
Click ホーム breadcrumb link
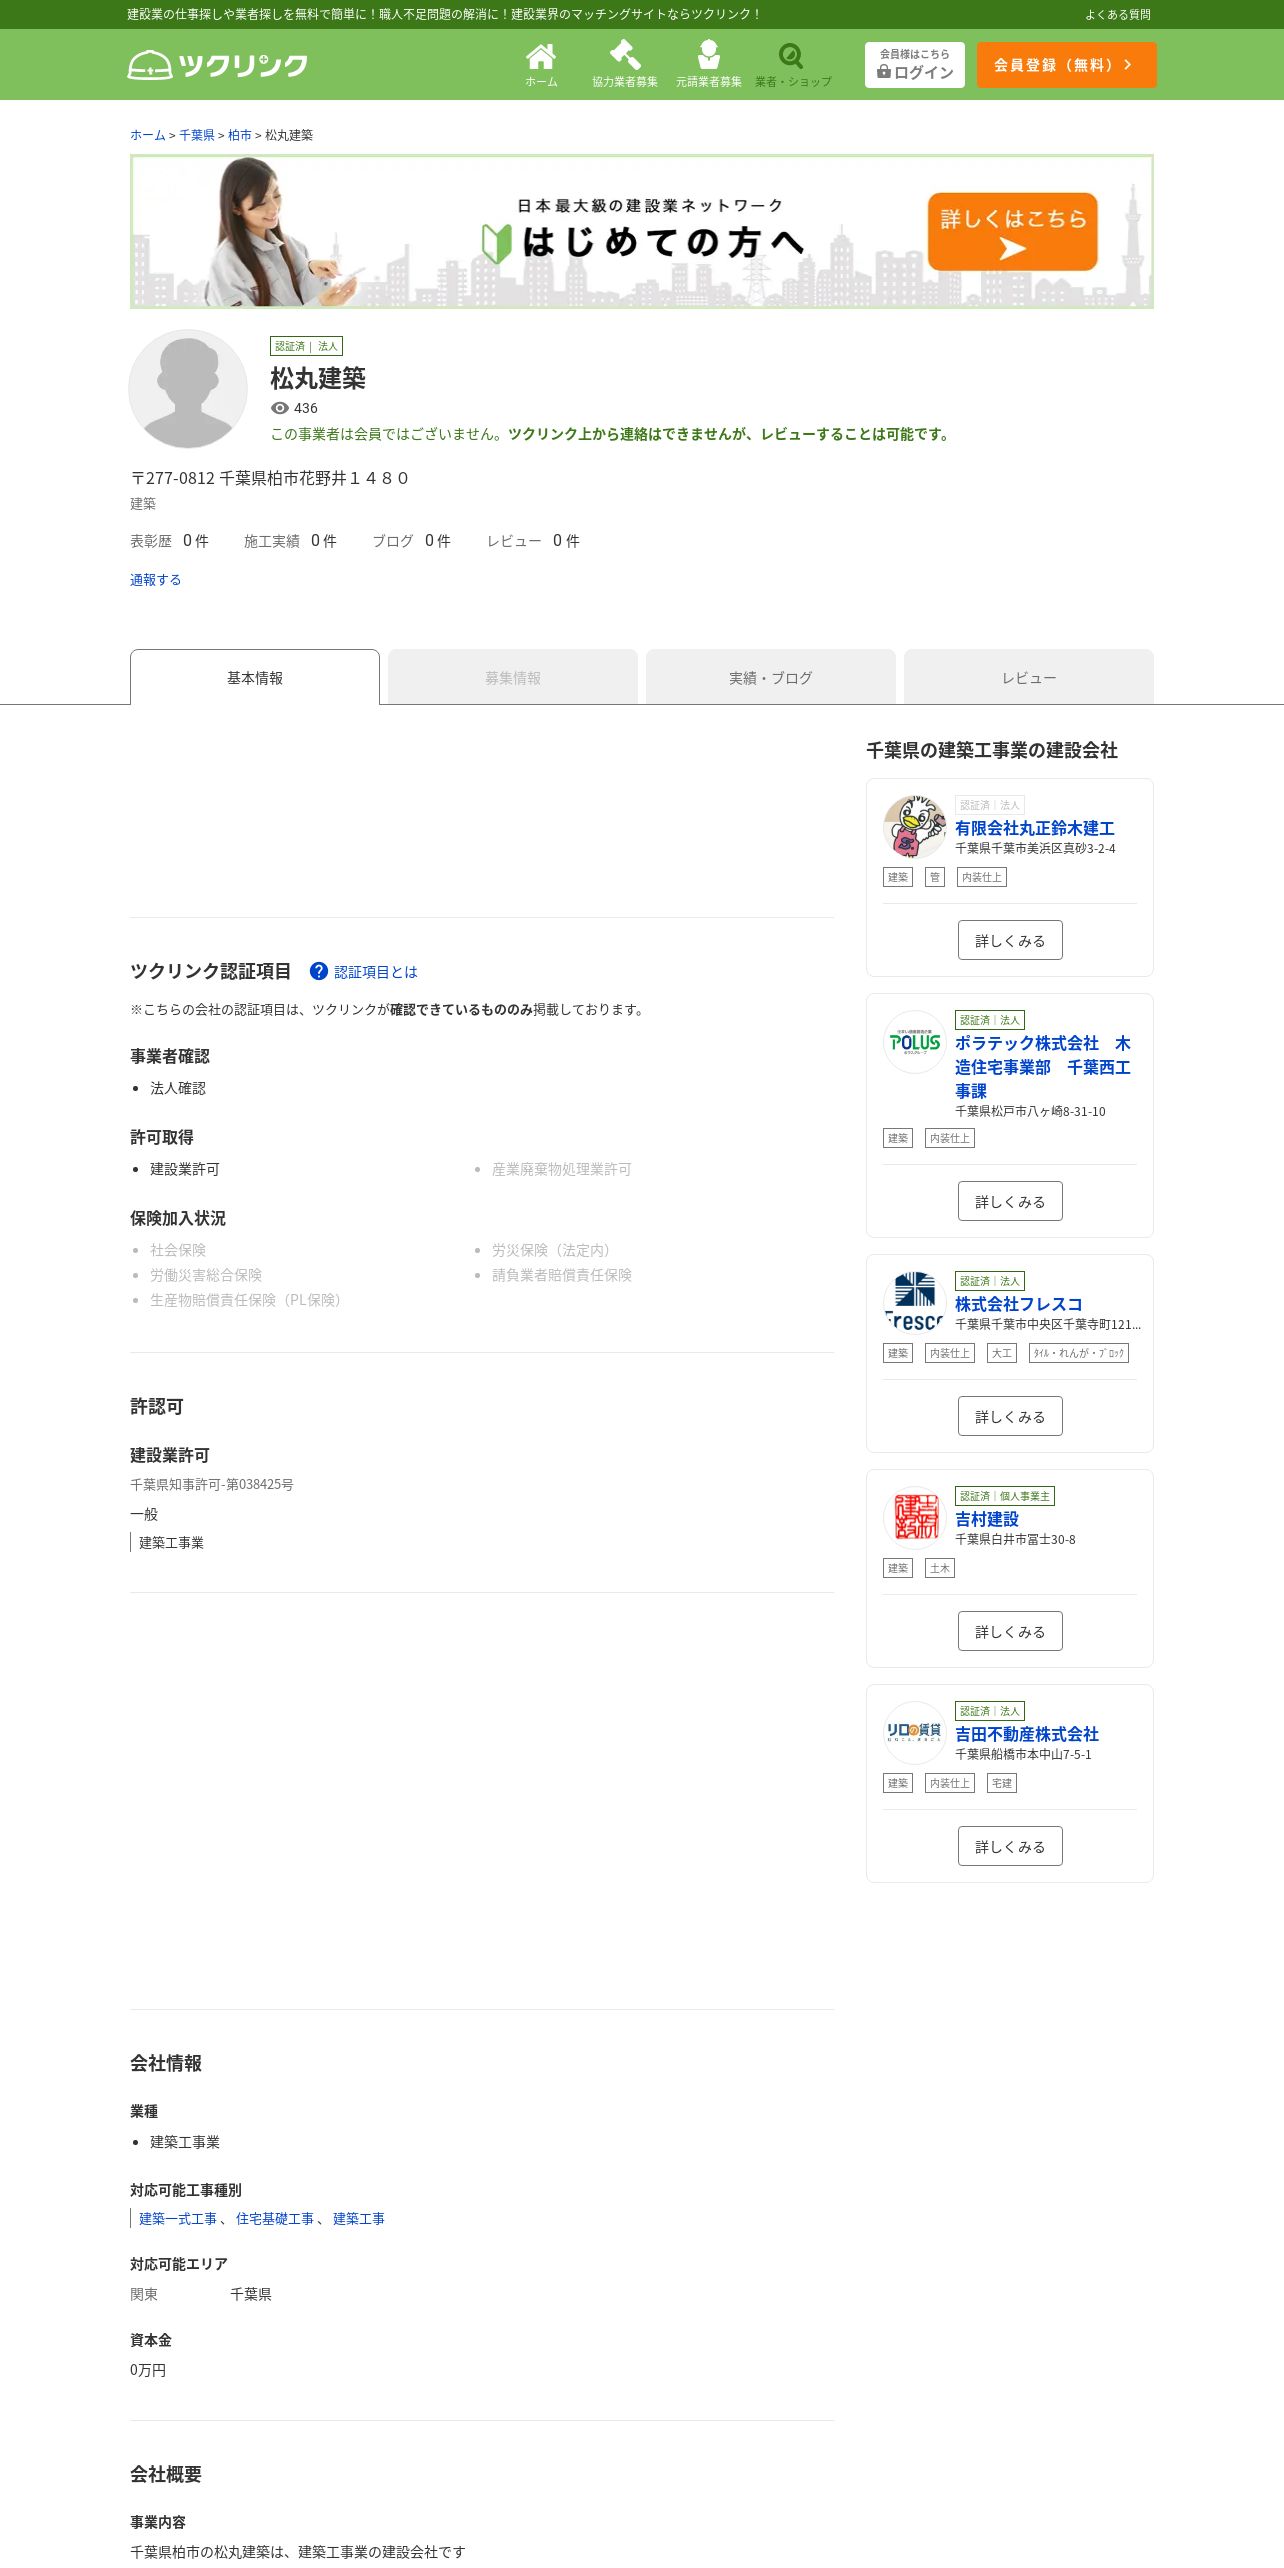[x=148, y=135]
